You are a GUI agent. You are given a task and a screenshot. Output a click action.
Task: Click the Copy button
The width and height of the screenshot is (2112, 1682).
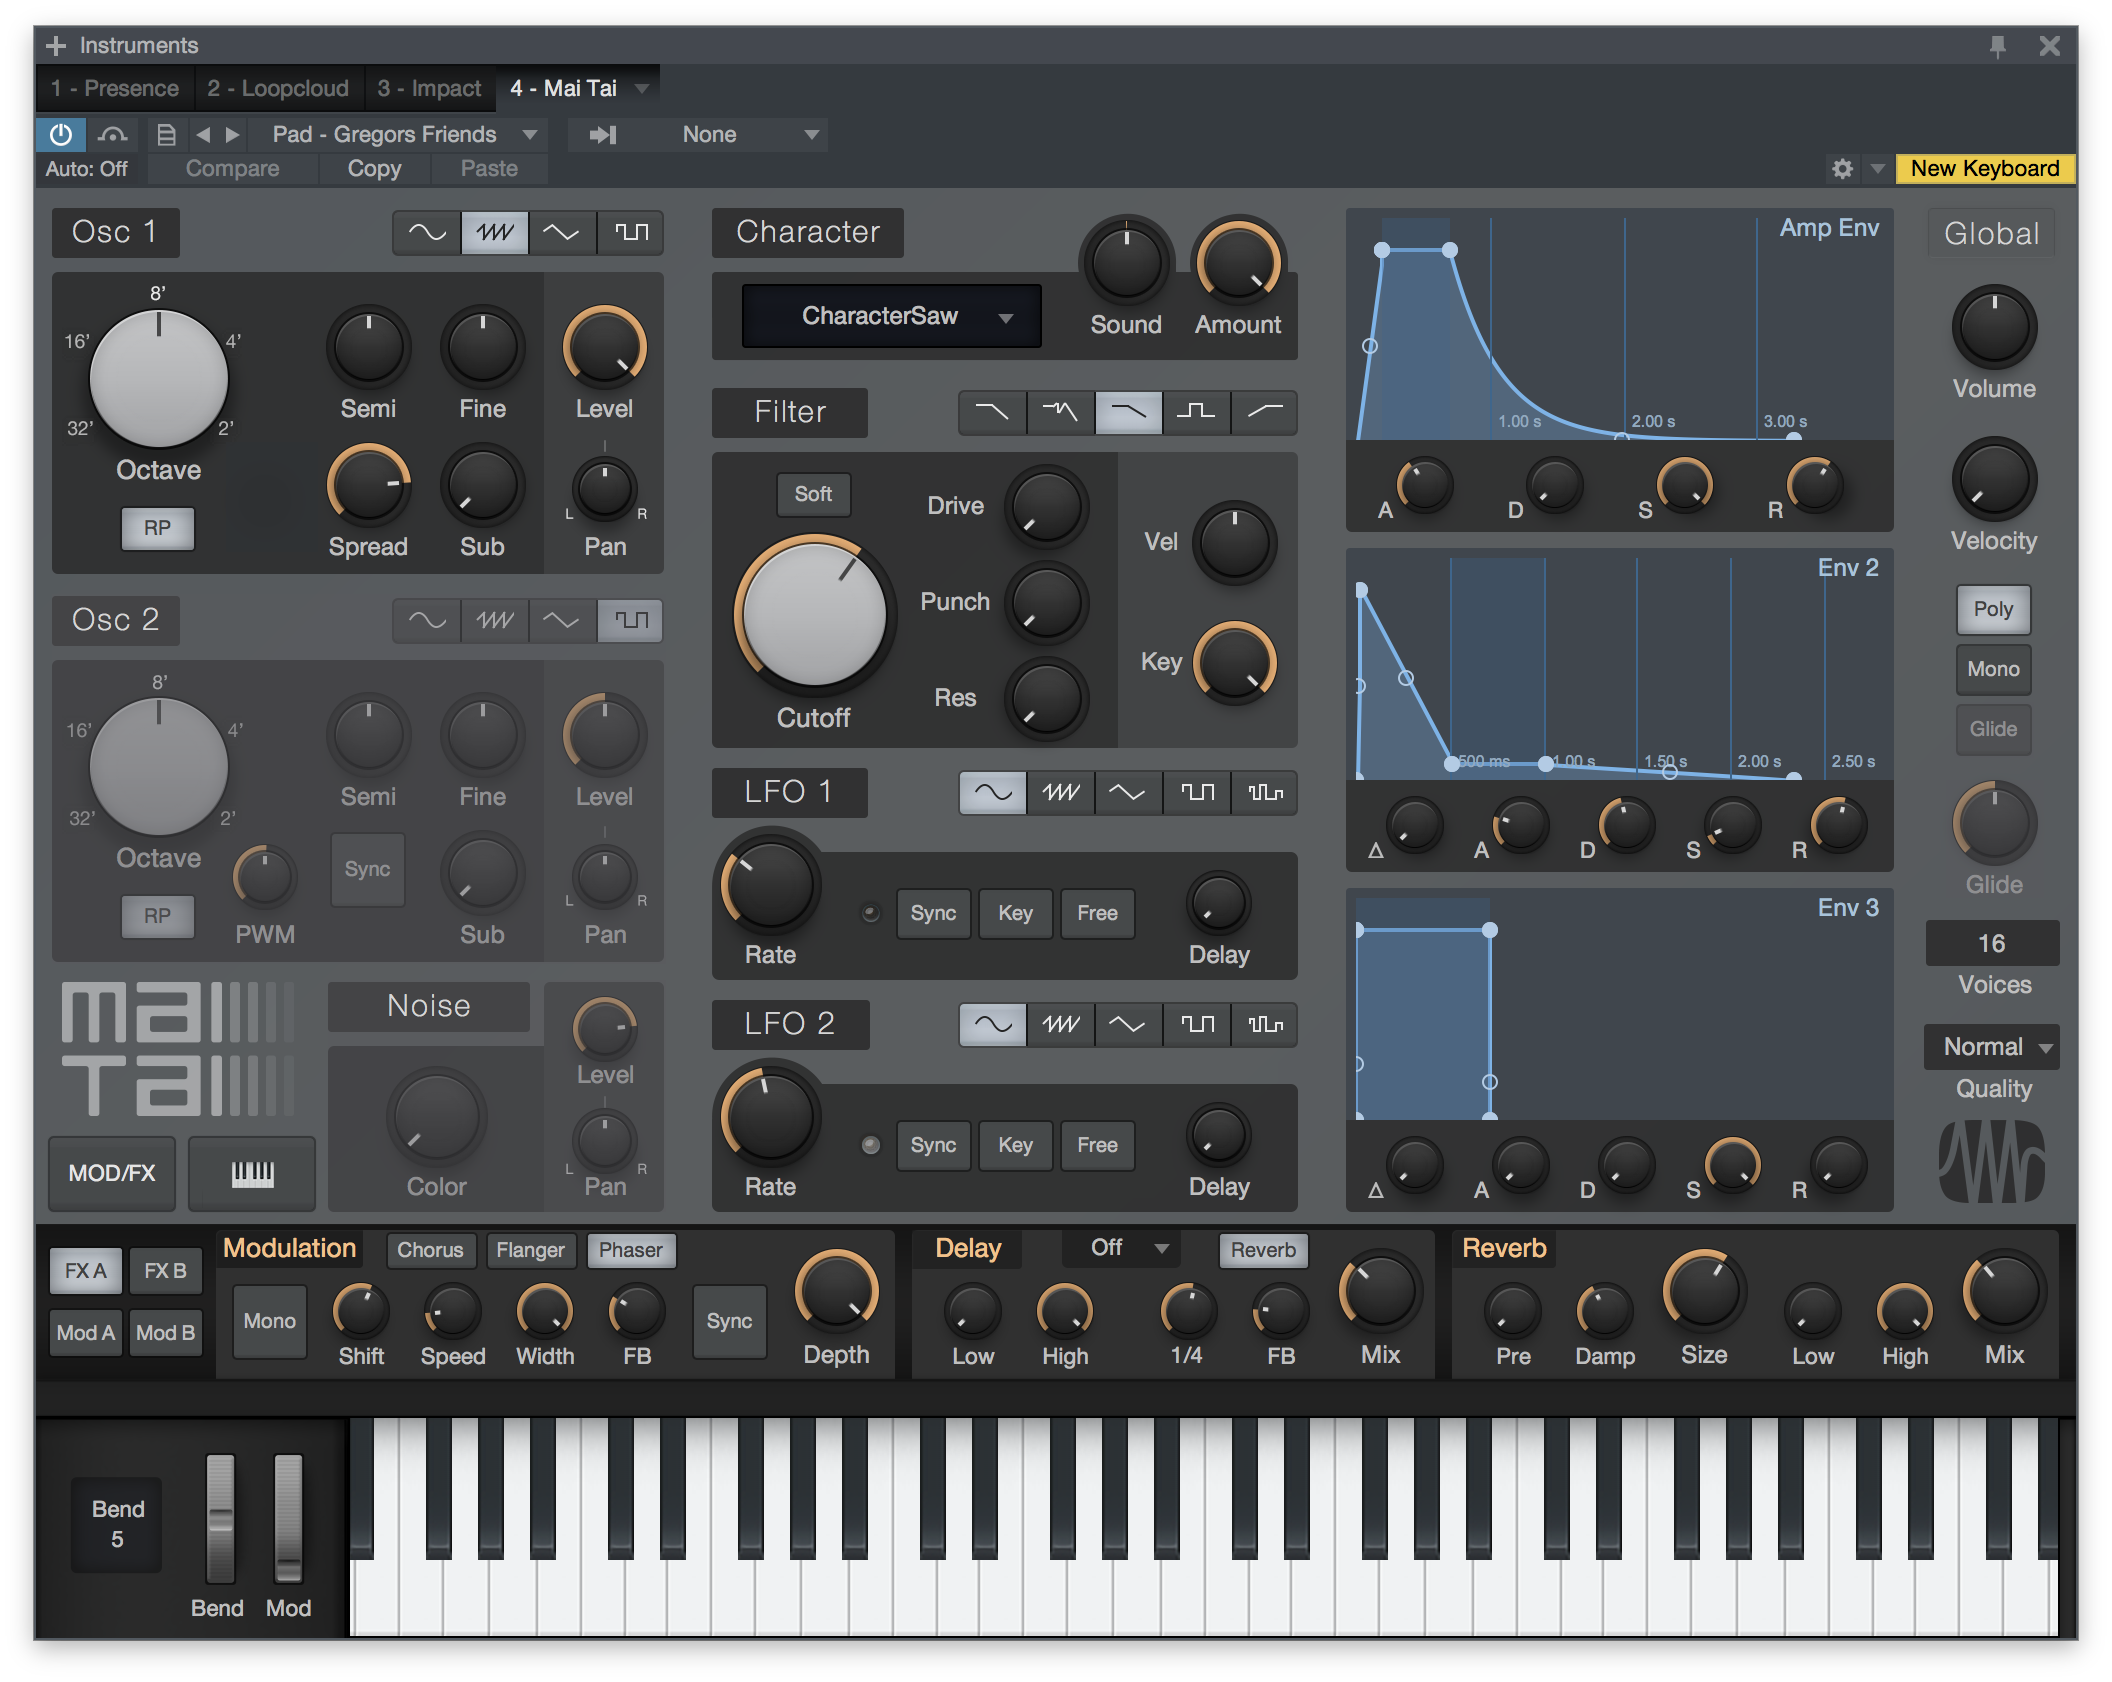click(374, 169)
